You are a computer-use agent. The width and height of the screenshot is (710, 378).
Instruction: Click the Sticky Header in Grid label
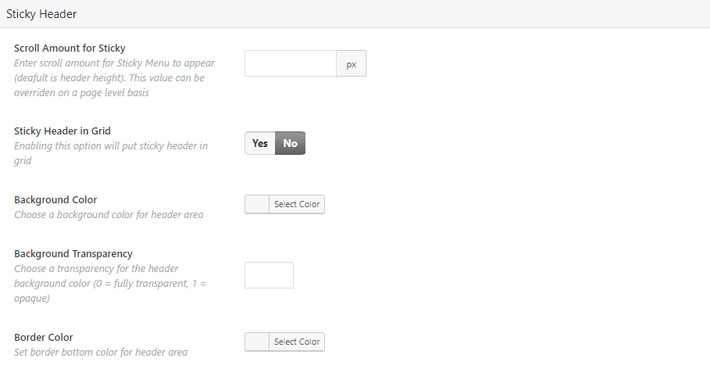(x=62, y=131)
